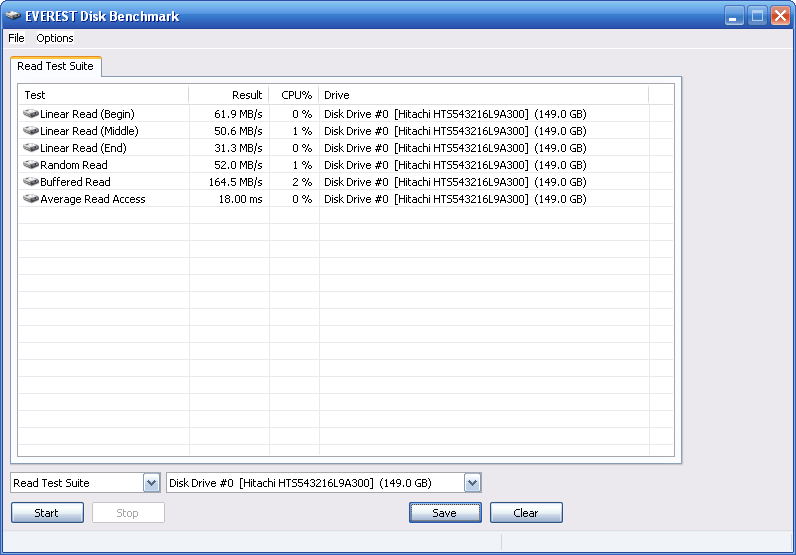Select the Linear Read (Begin) row label
796x555 pixels.
pyautogui.click(x=87, y=114)
